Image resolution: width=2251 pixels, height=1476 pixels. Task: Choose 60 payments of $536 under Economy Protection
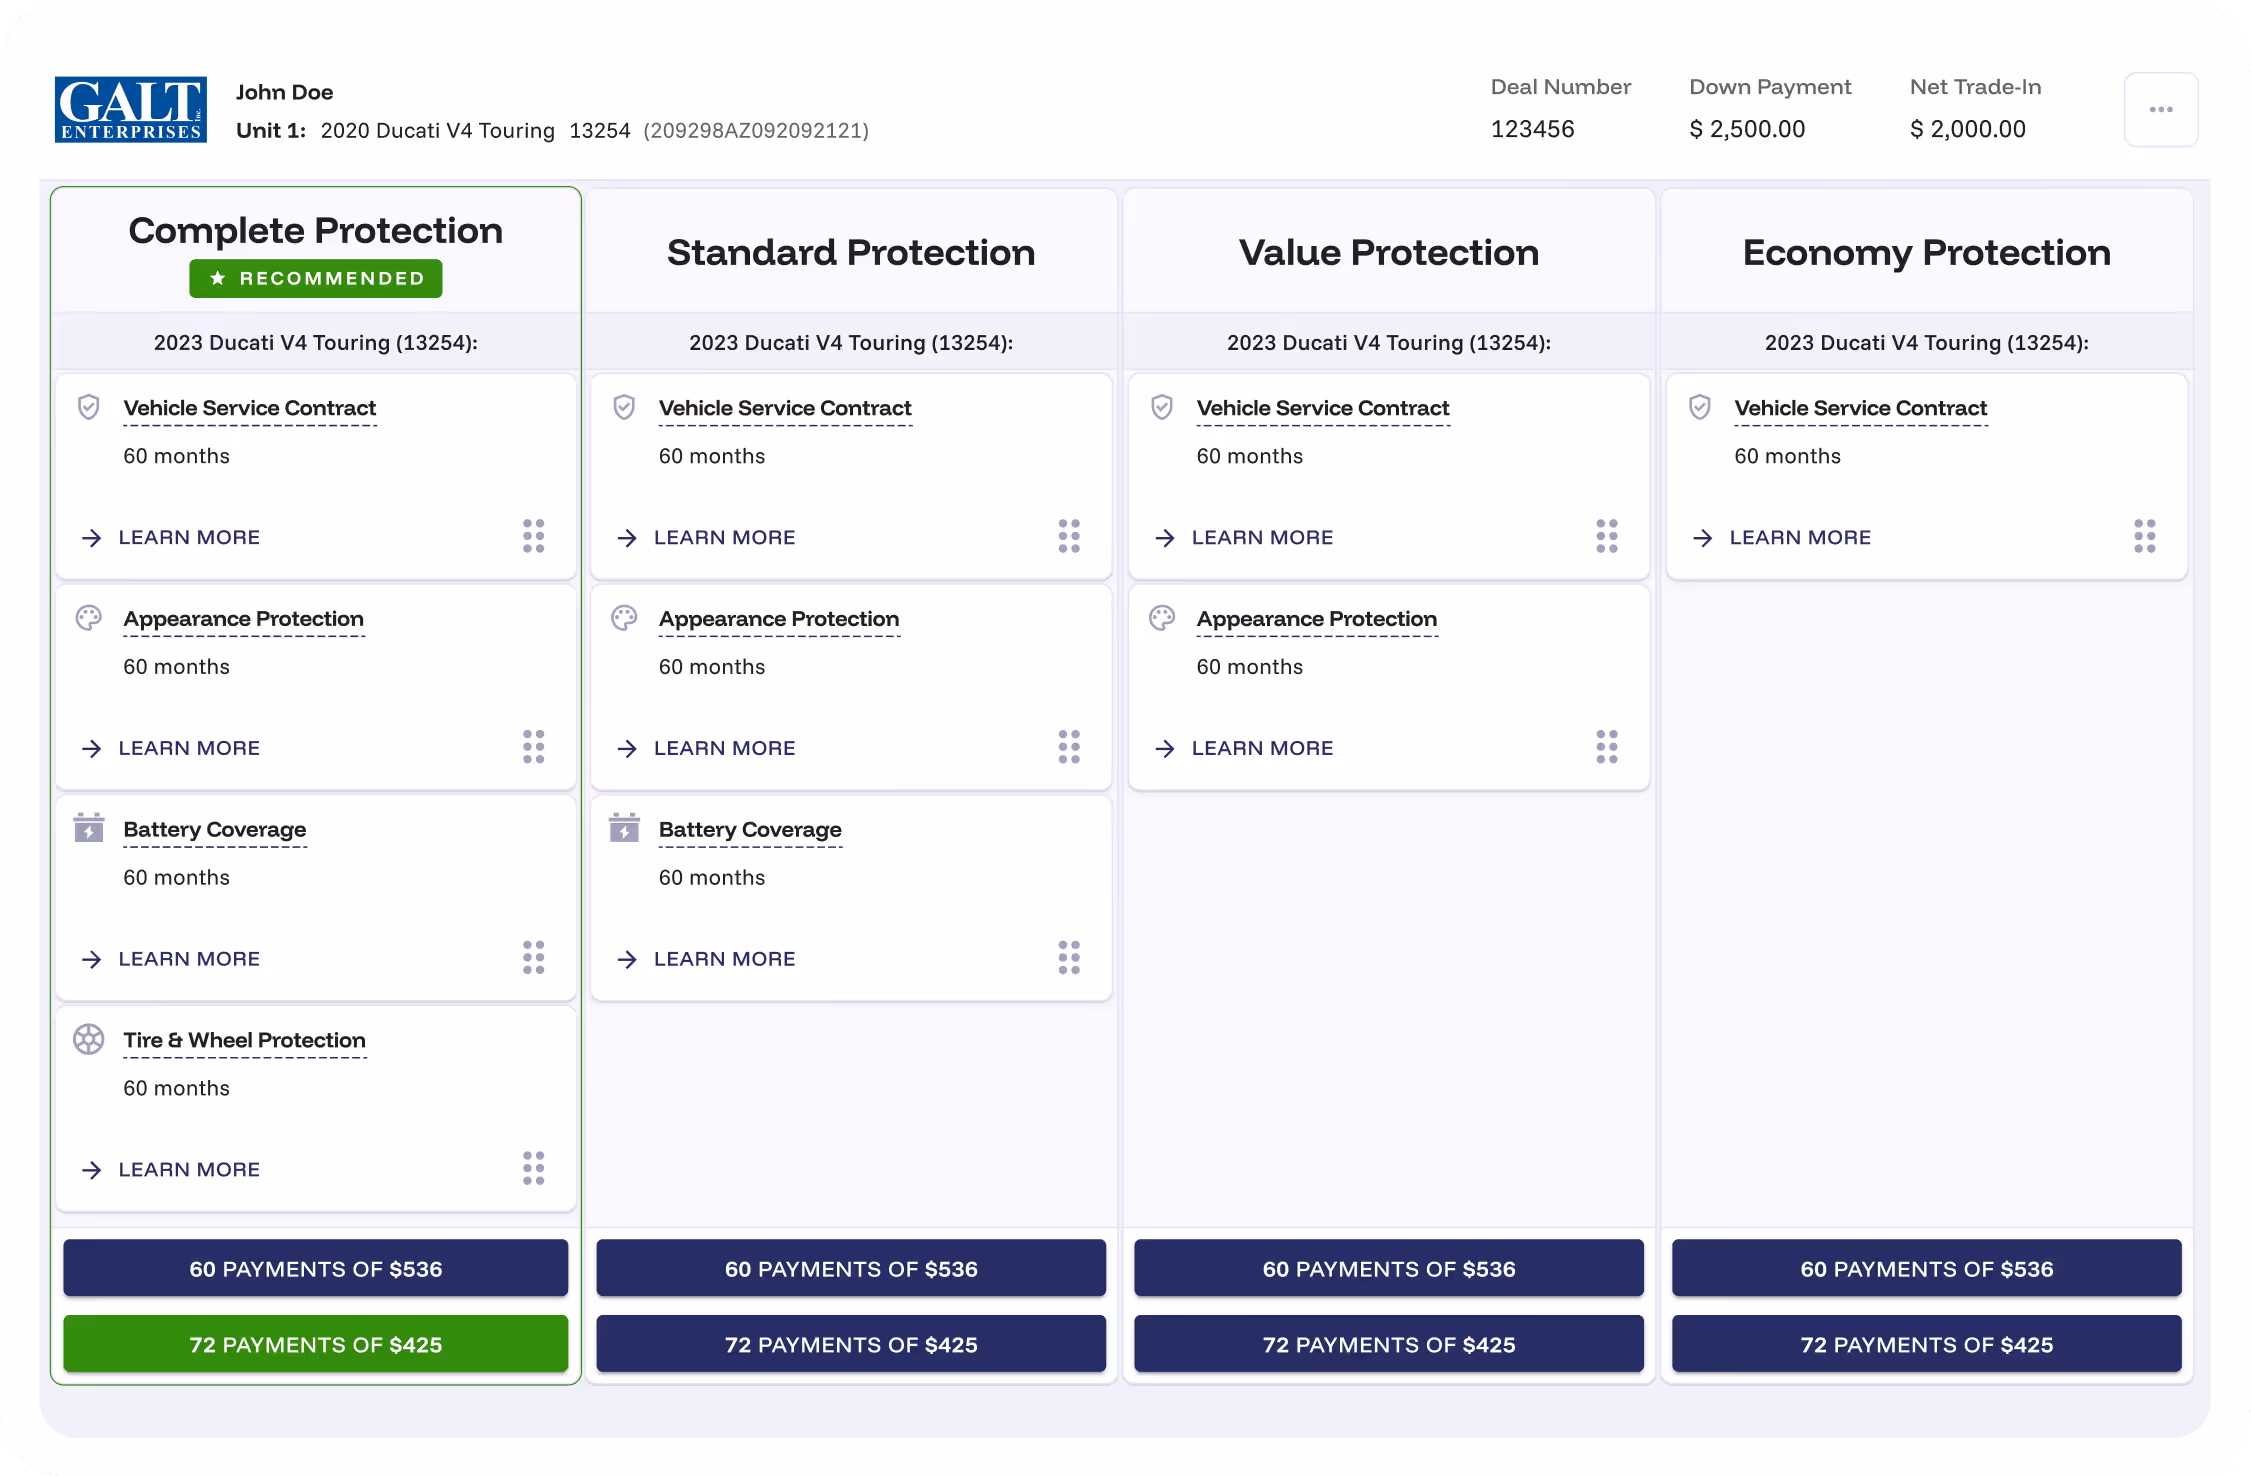(x=1926, y=1268)
